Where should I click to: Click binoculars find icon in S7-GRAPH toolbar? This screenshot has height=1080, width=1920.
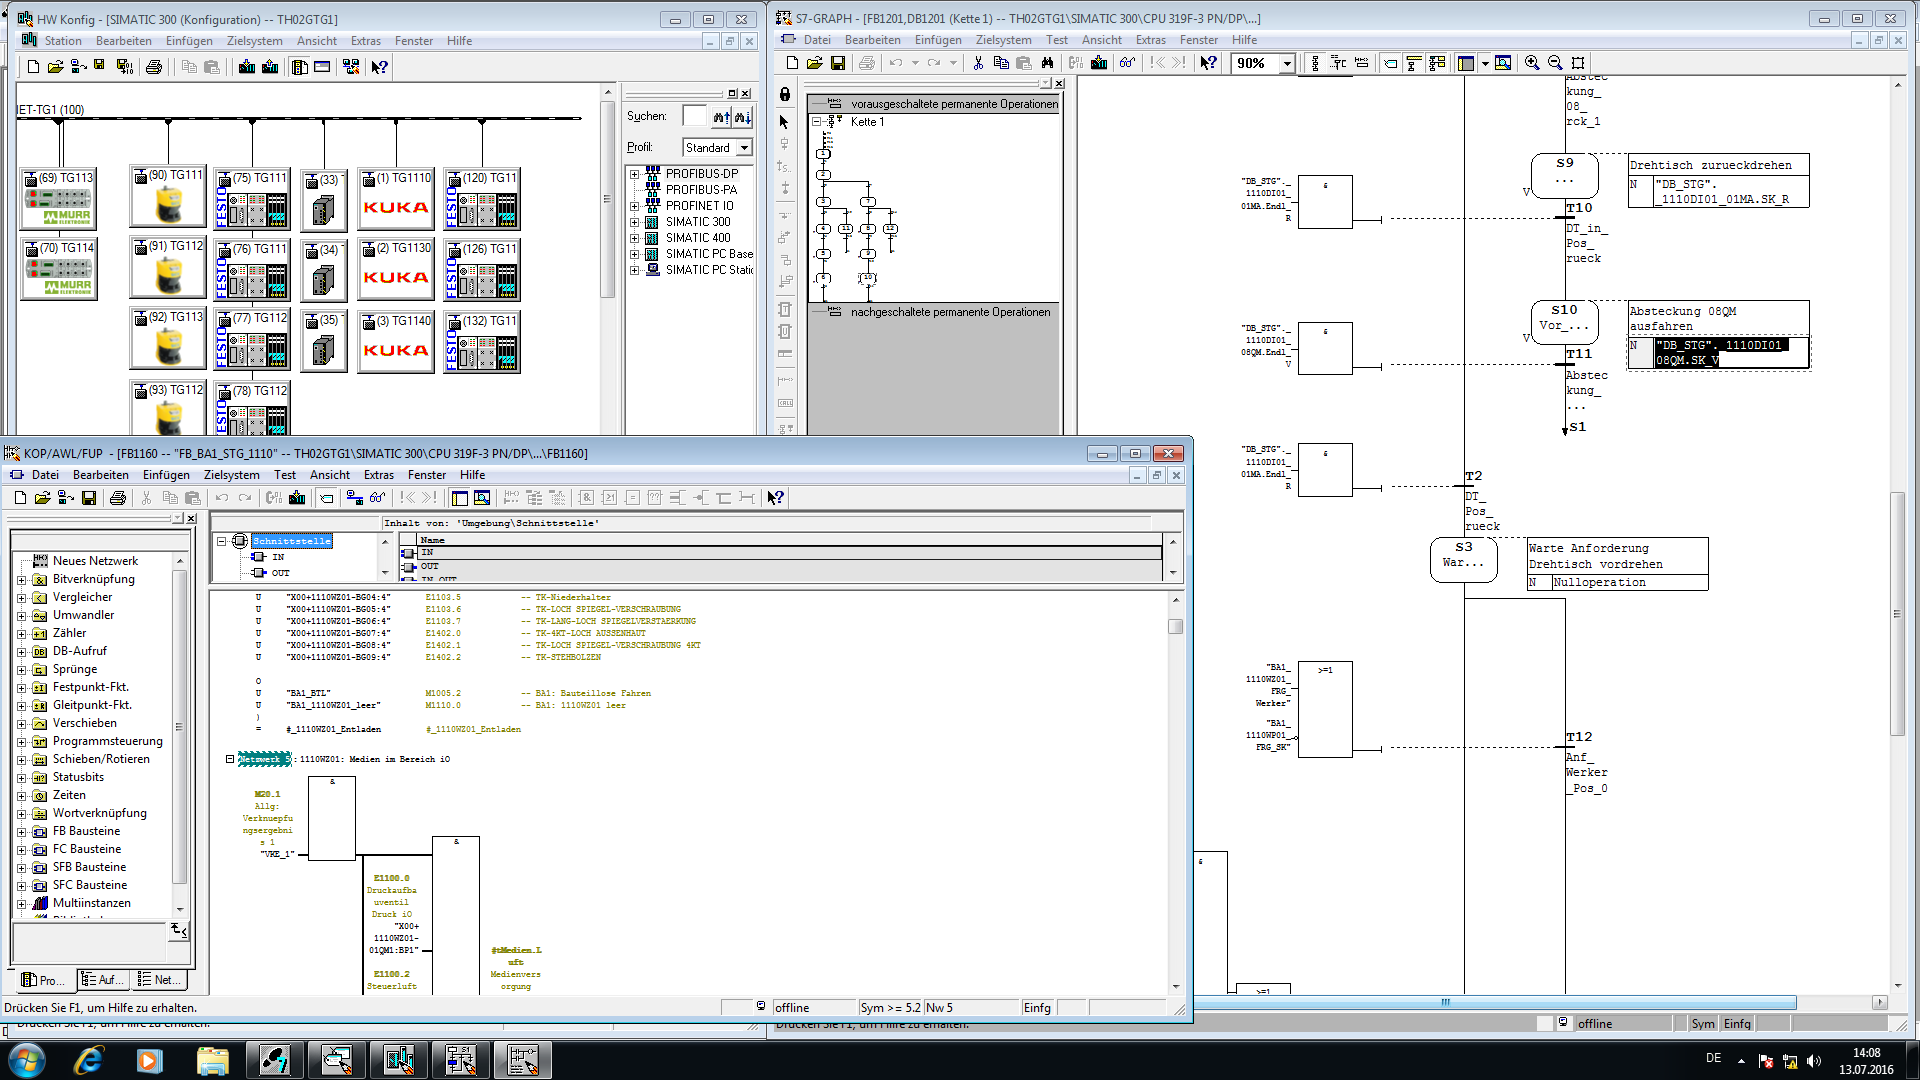pos(1047,63)
